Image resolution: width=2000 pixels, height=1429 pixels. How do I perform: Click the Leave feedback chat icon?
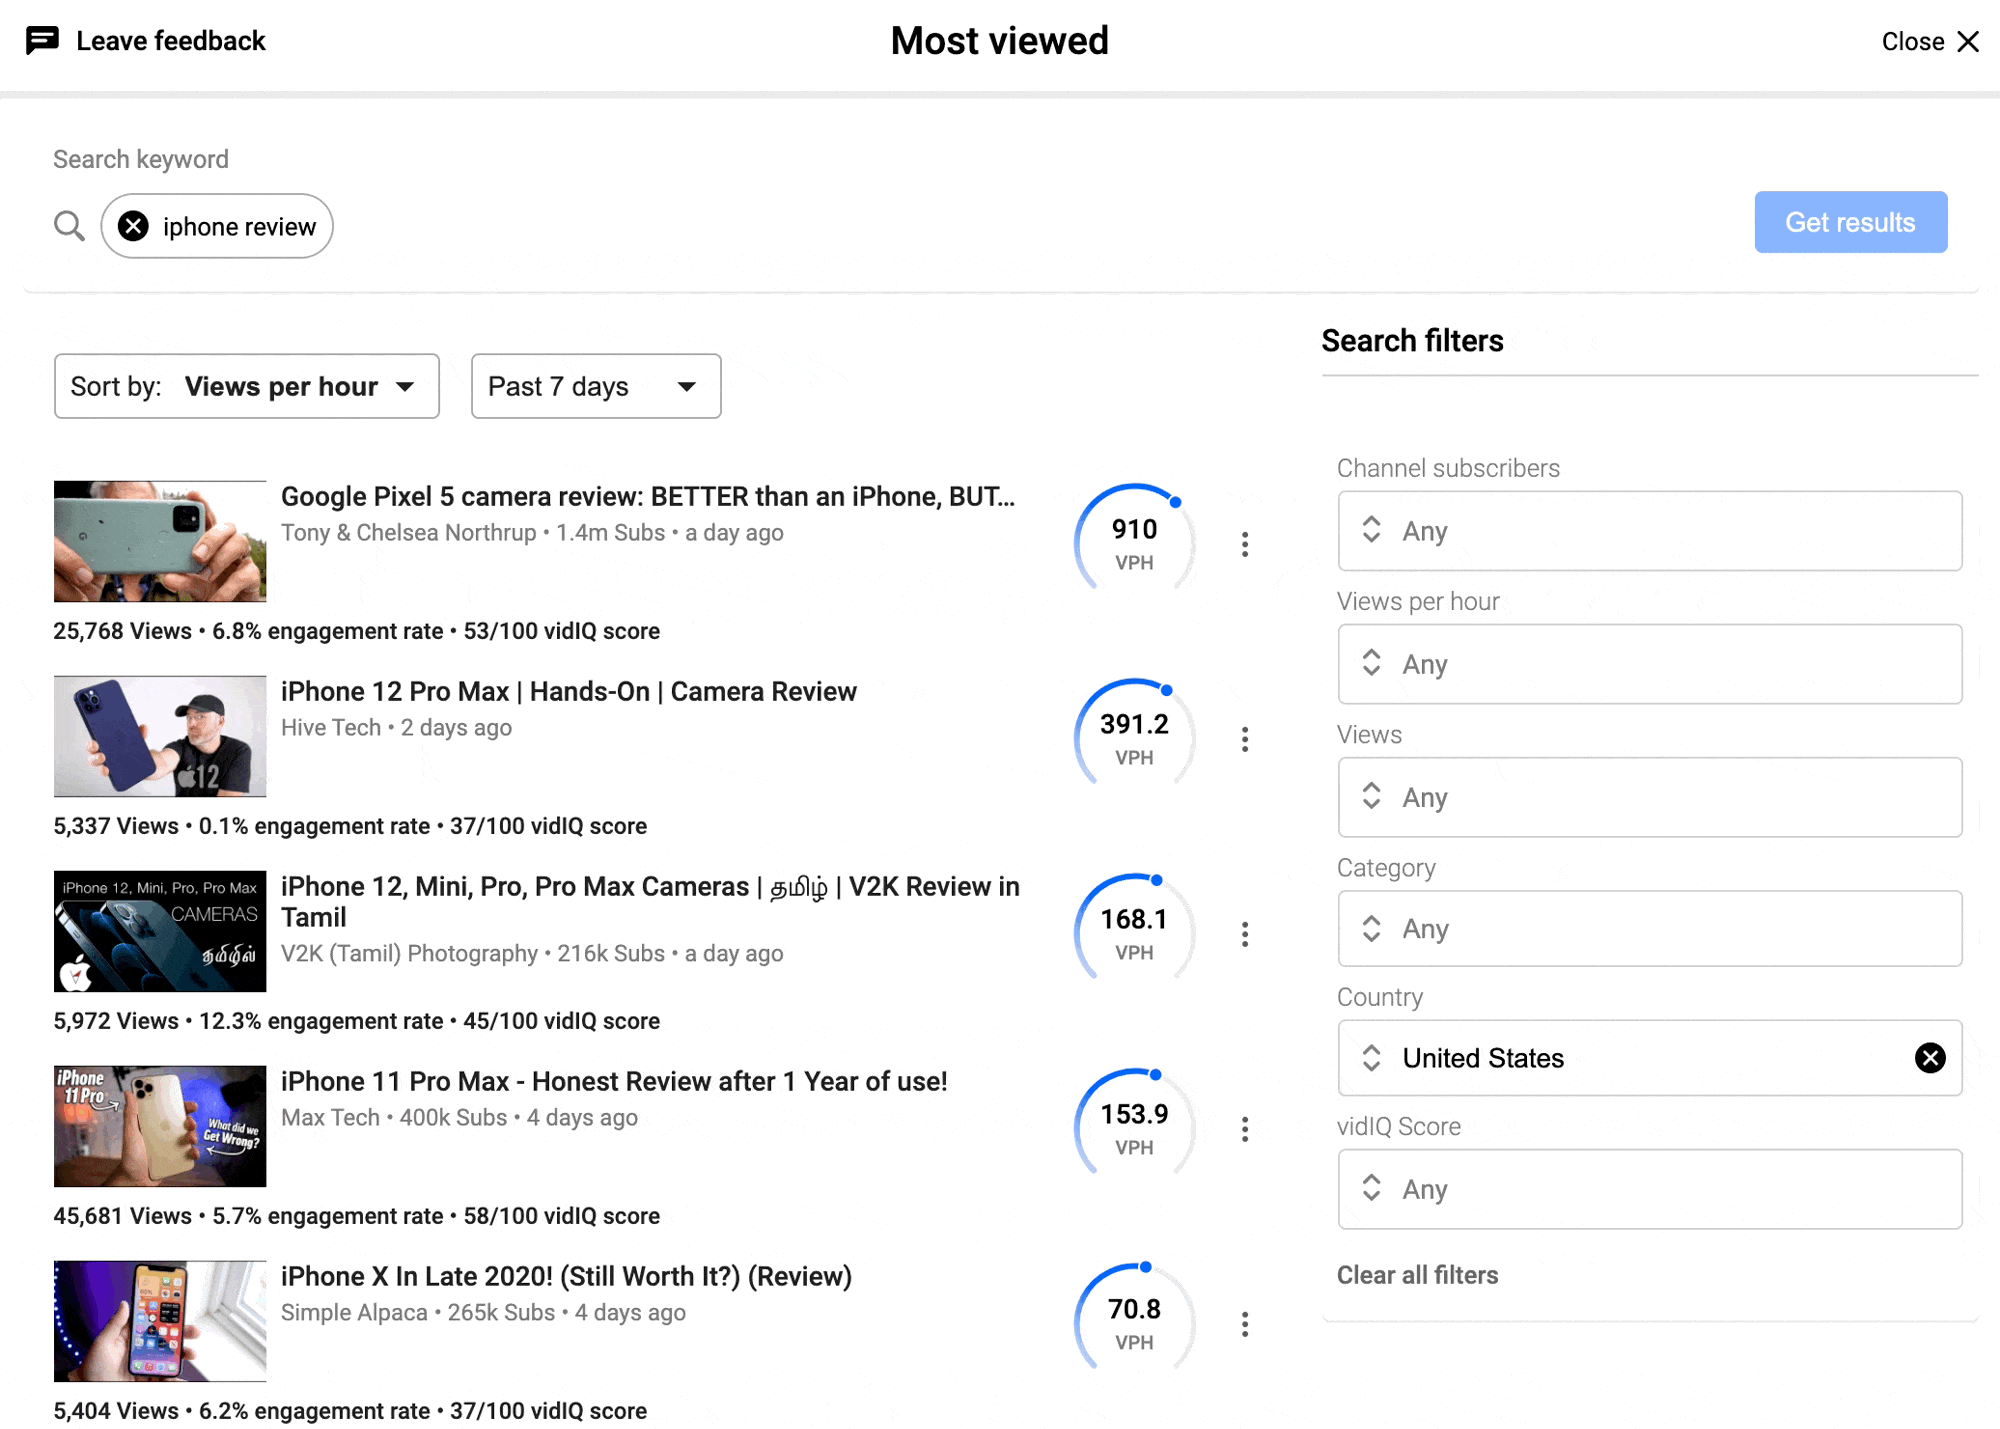click(42, 41)
